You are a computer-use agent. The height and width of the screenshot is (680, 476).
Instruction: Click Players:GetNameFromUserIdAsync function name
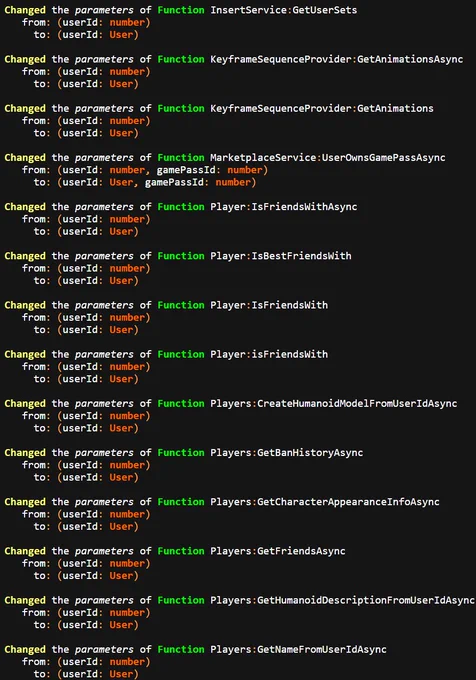click(298, 650)
